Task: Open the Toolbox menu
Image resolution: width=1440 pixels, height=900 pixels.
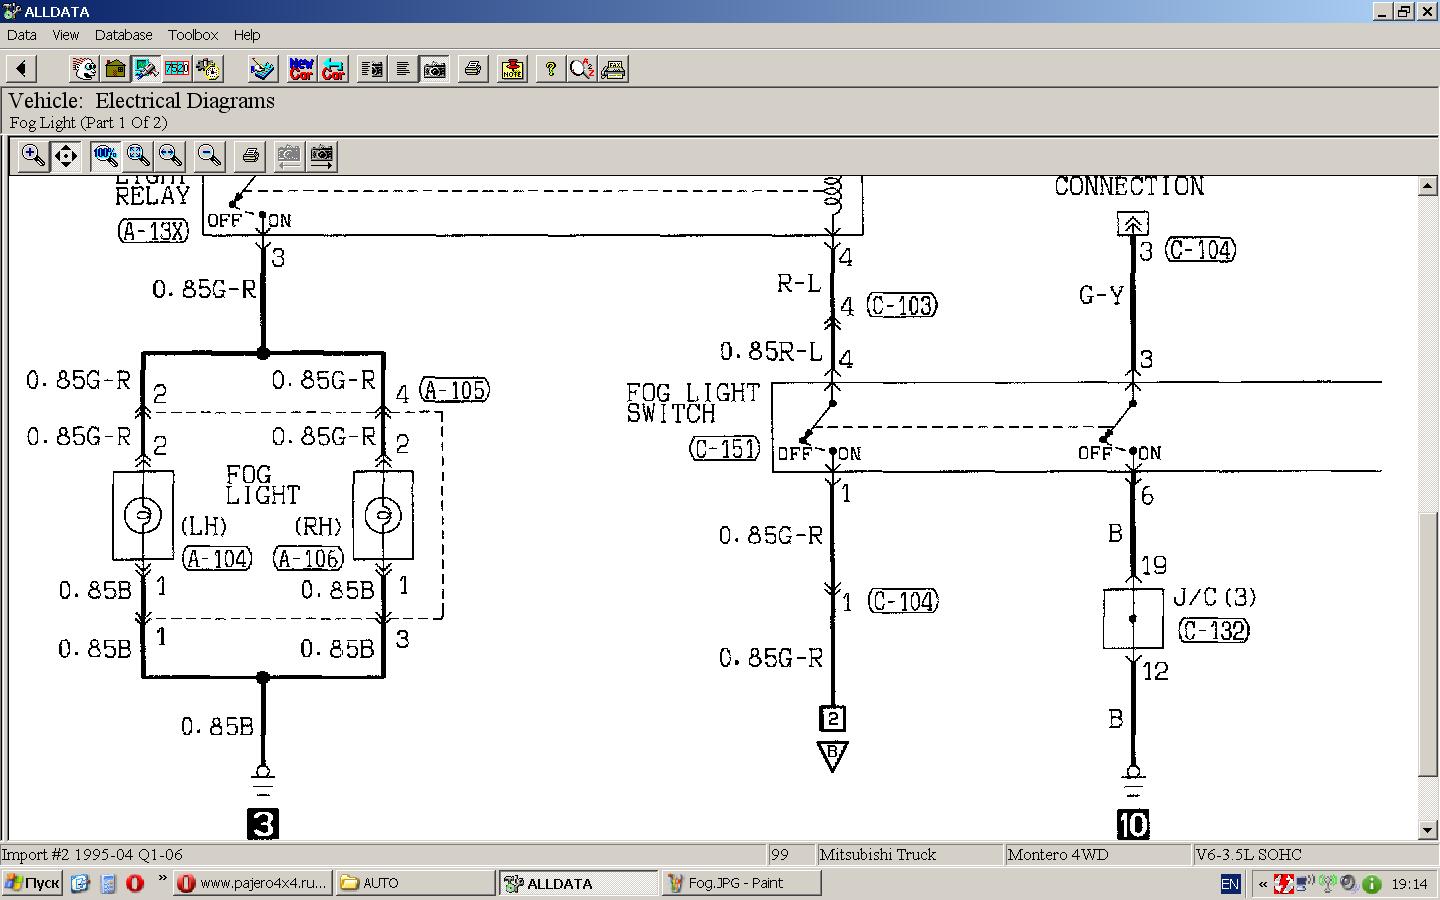Action: (x=192, y=35)
